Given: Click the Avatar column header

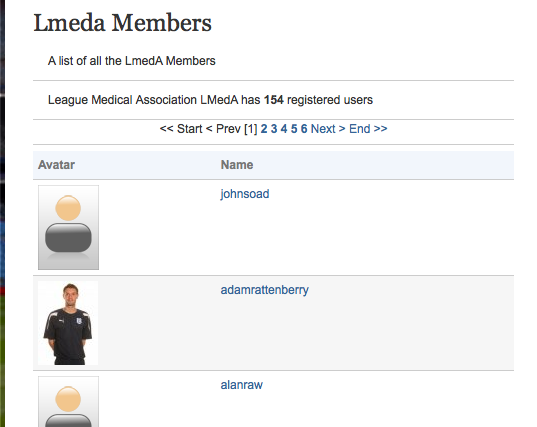Looking at the screenshot, I should click(56, 165).
